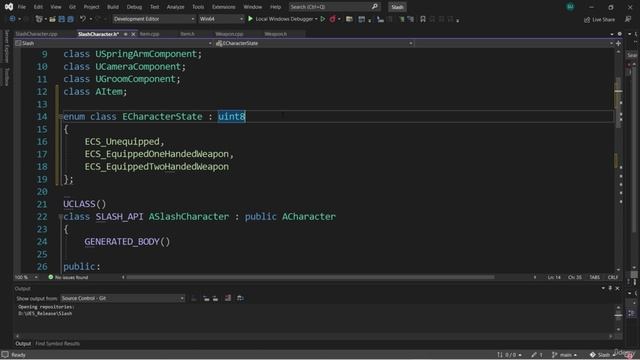640x360 pixels.
Task: Open the ECharacterState type navigation dropdown
Action: [313, 43]
